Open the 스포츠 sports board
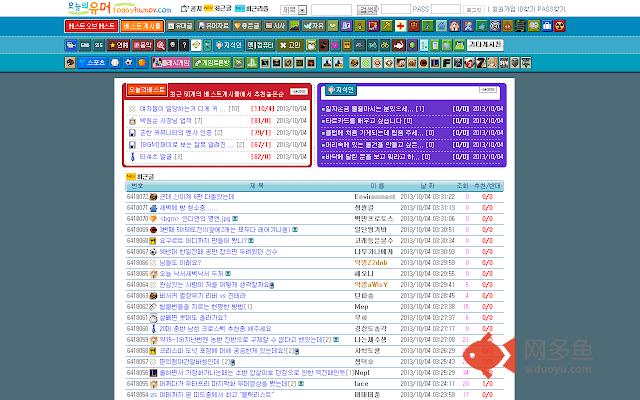Viewport: 640px width, 400px height. [x=92, y=62]
